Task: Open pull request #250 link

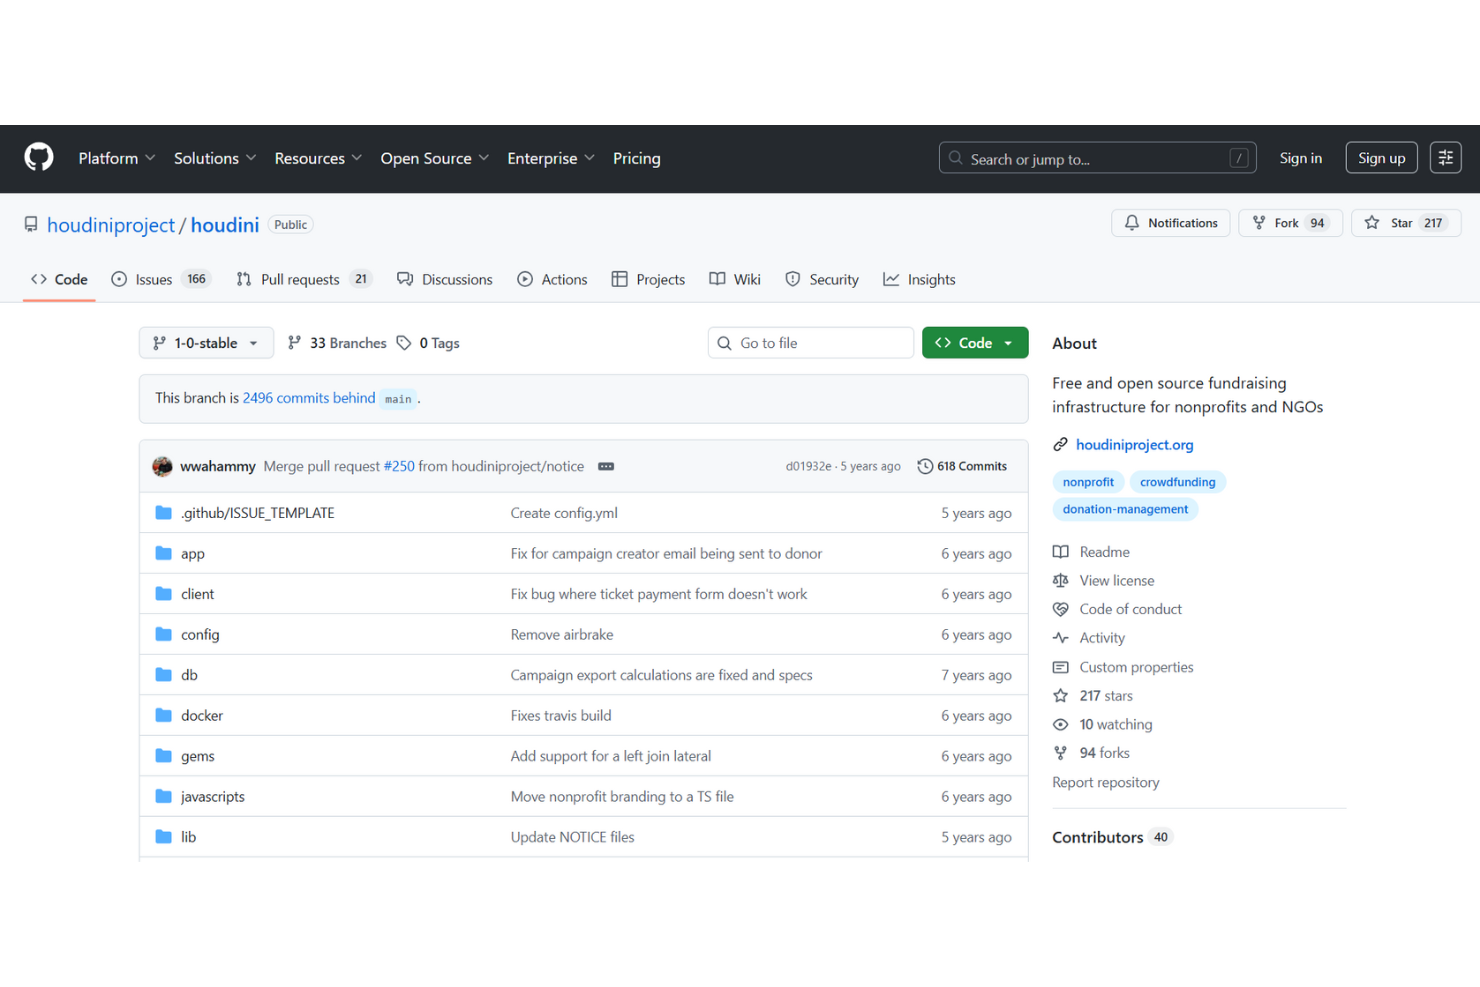Action: coord(399,466)
